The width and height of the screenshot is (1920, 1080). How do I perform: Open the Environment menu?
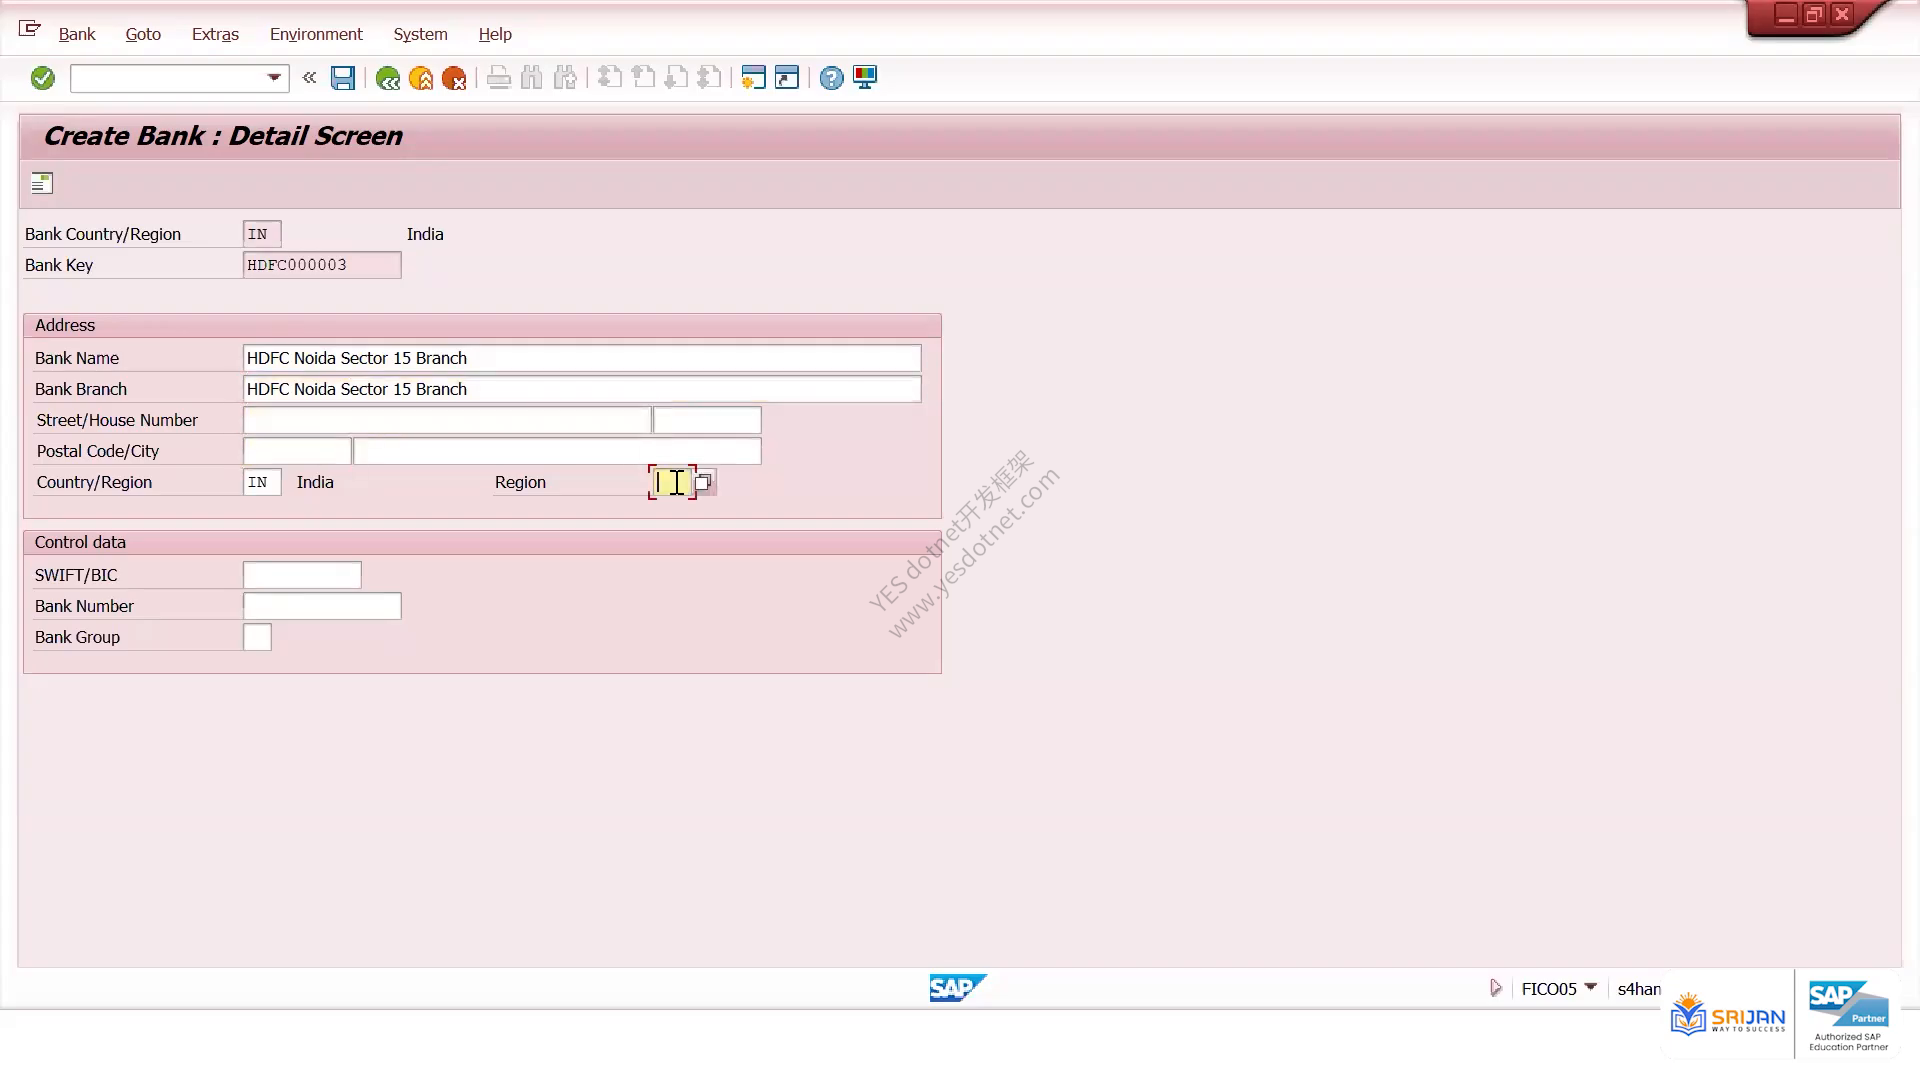click(316, 34)
